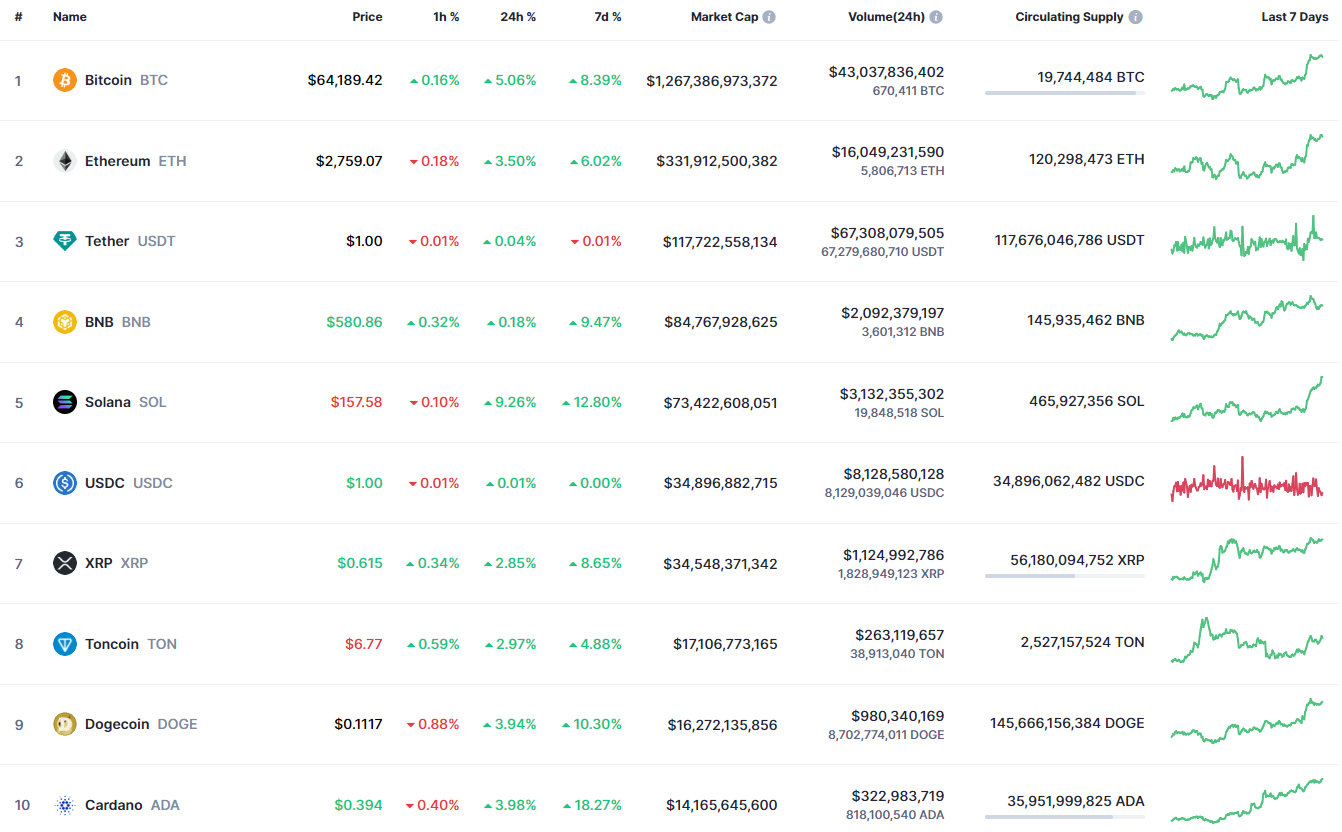Image resolution: width=1342 pixels, height=832 pixels.
Task: Click the Dogecoin logo icon
Action: click(65, 724)
